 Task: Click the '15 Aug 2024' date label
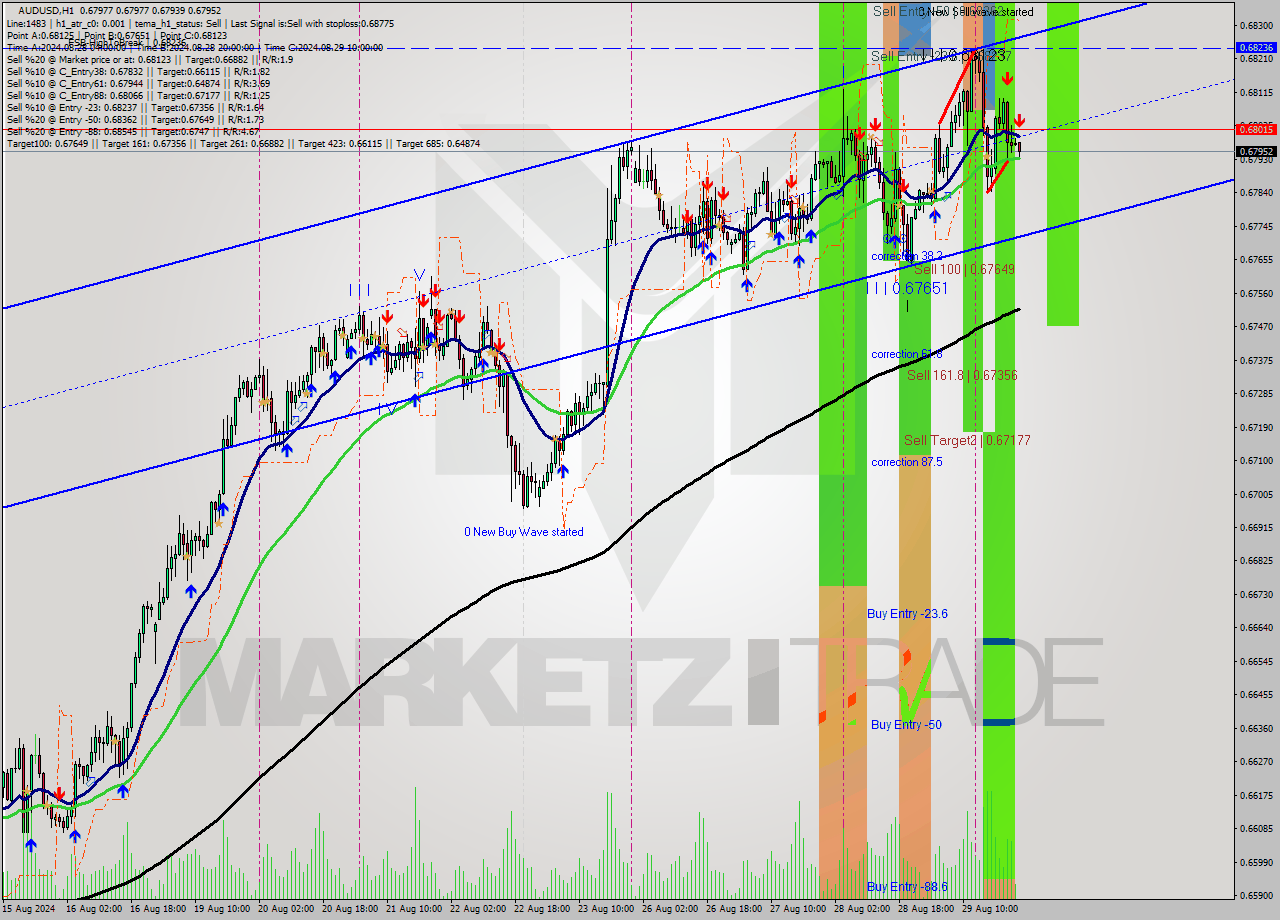[30, 910]
